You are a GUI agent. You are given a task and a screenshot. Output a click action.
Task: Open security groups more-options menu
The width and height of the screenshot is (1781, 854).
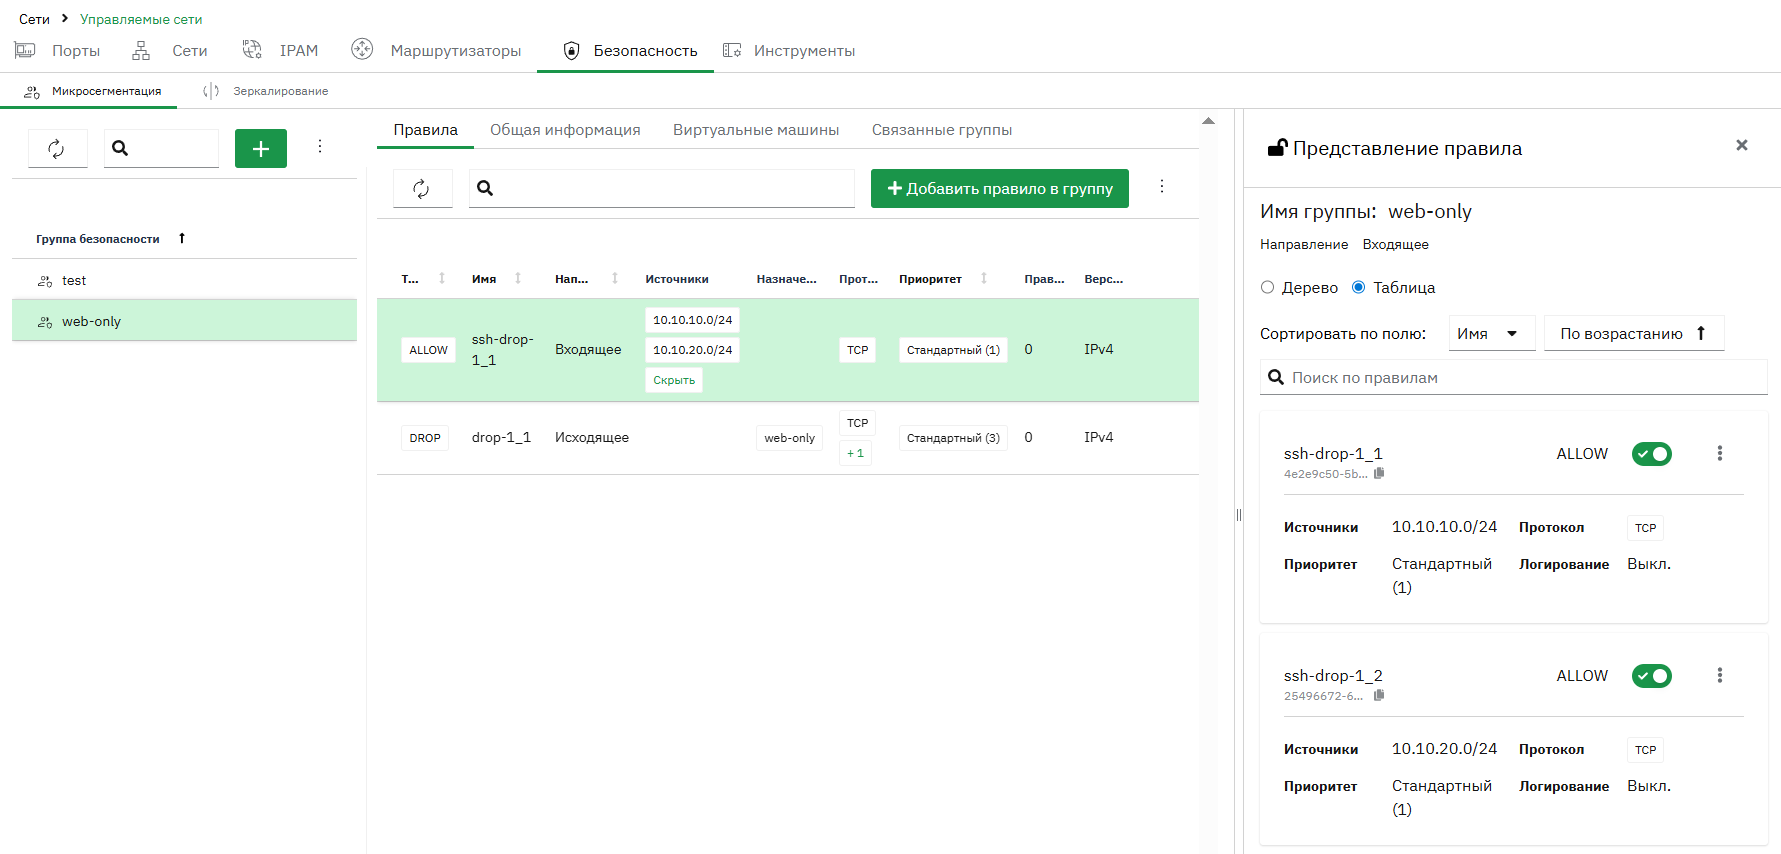click(x=320, y=146)
